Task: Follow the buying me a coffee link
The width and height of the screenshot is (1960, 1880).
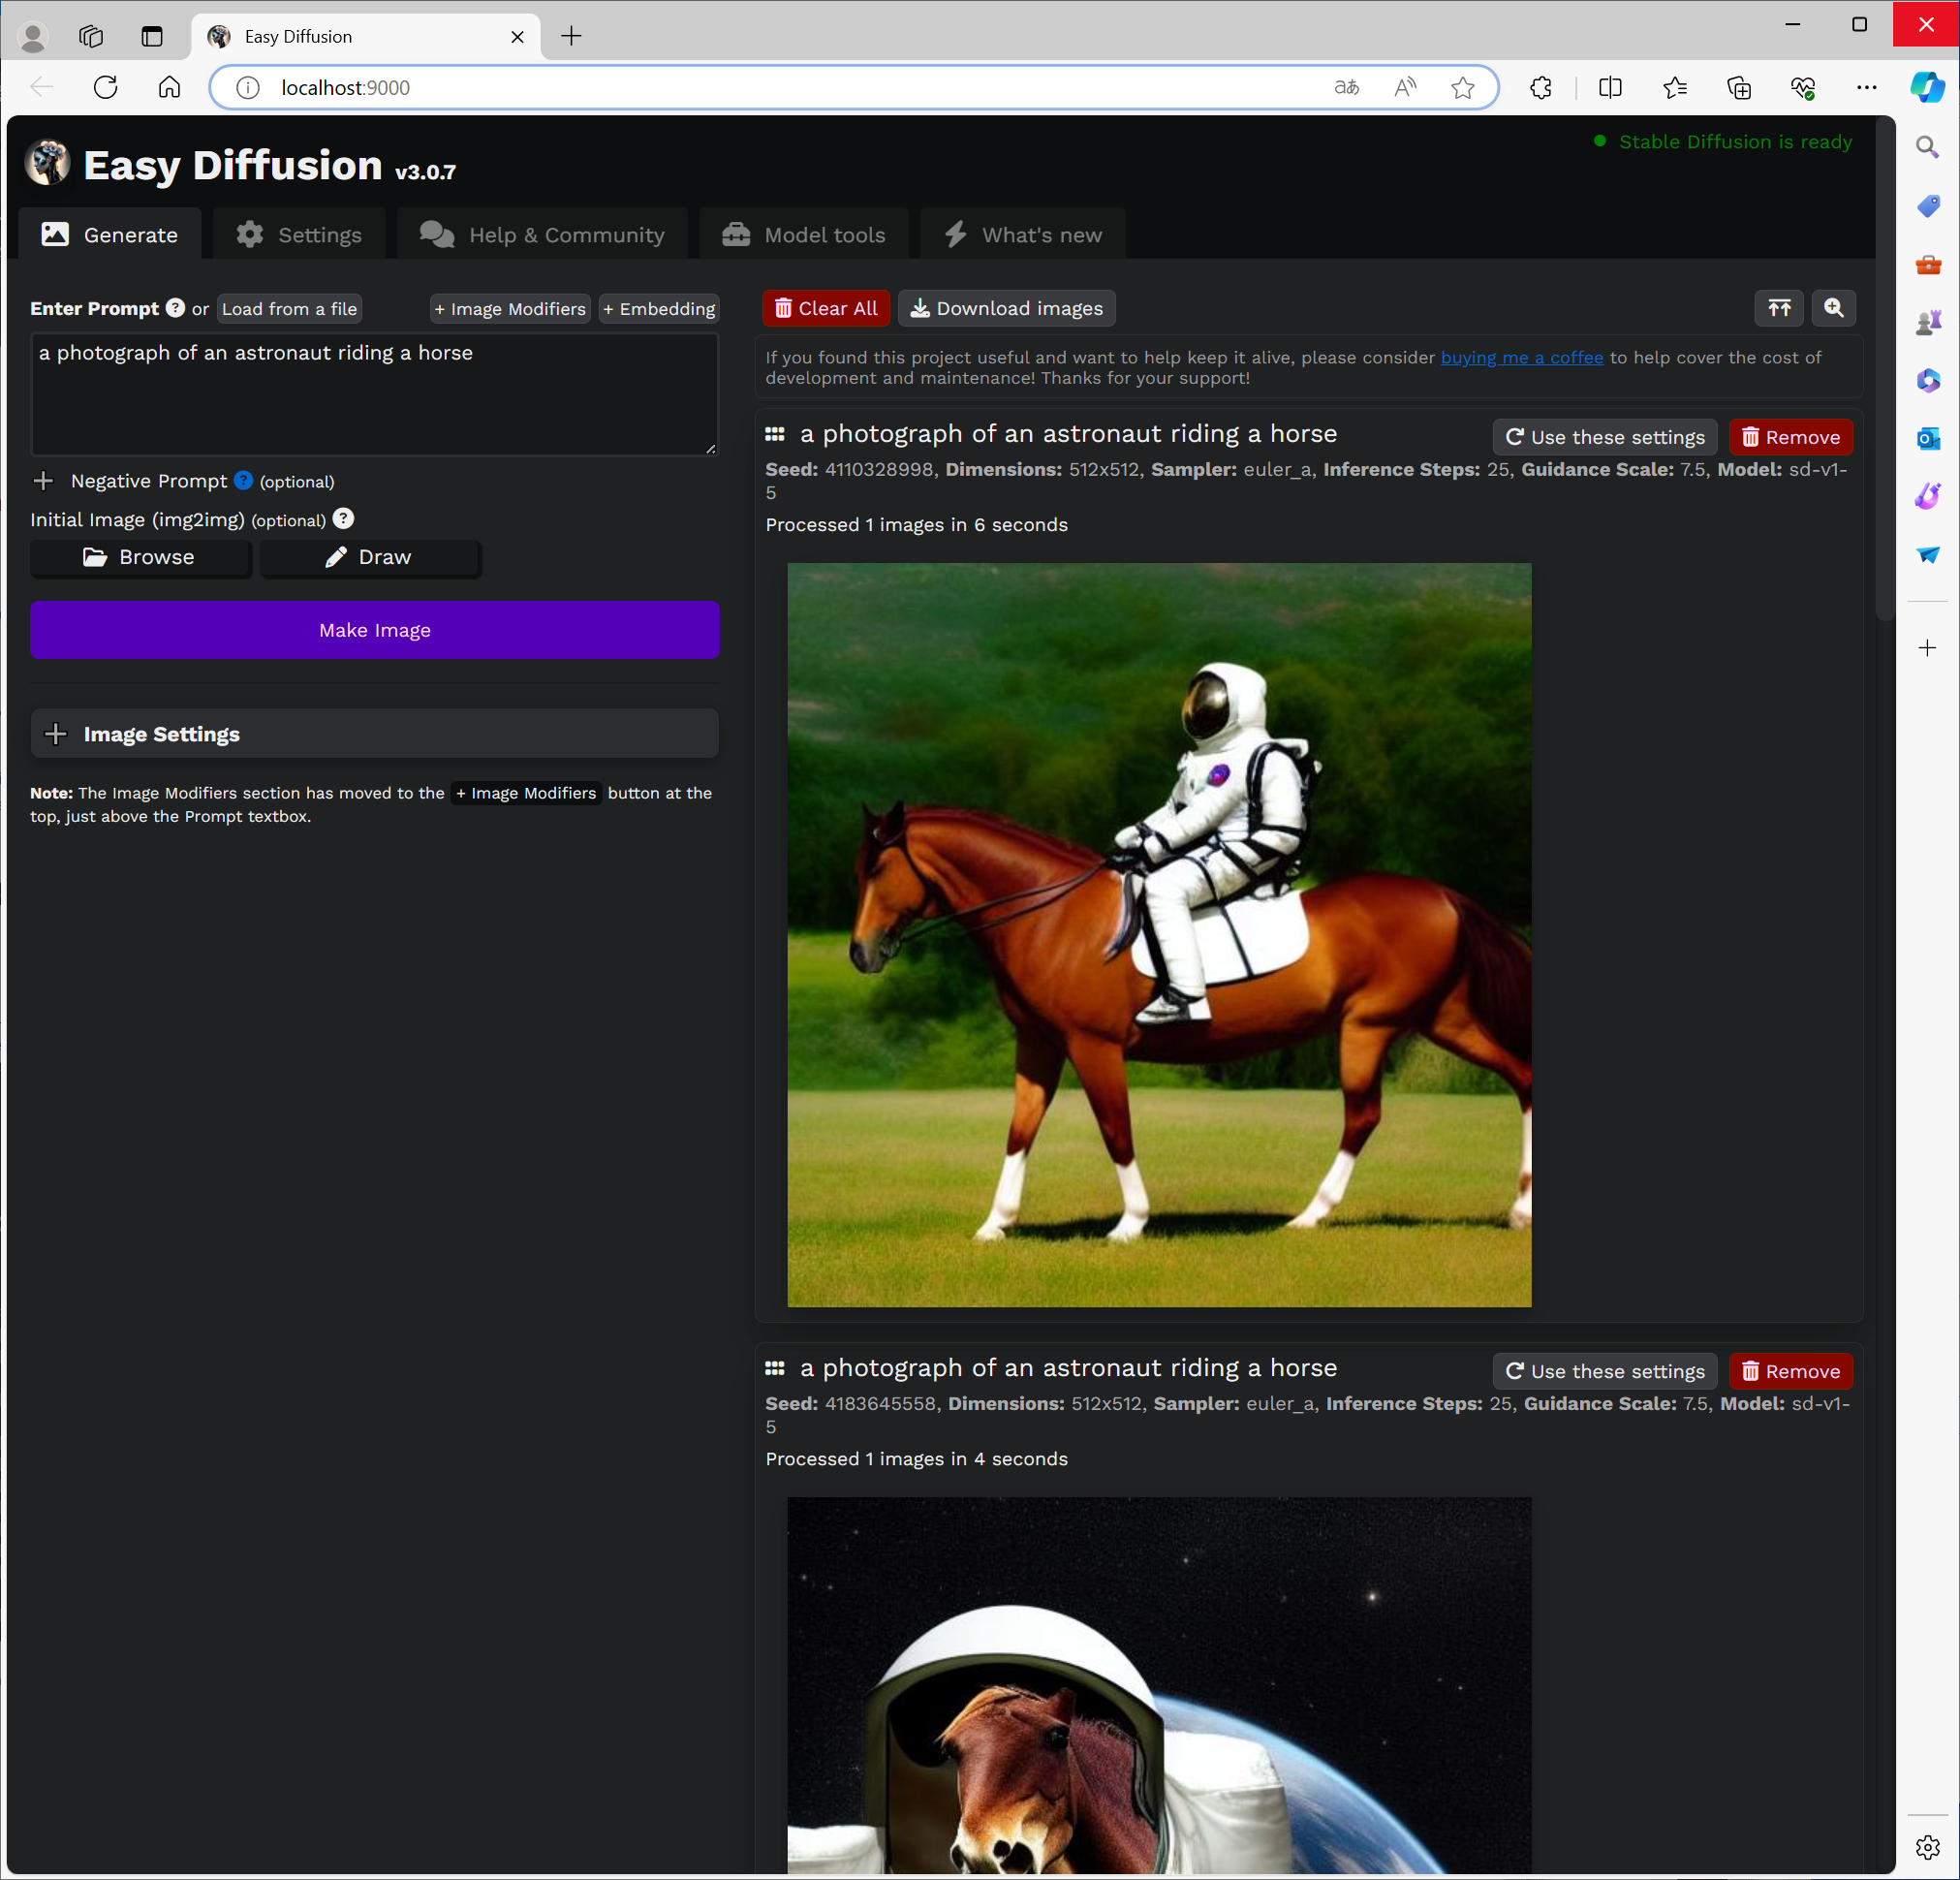Action: click(x=1521, y=358)
